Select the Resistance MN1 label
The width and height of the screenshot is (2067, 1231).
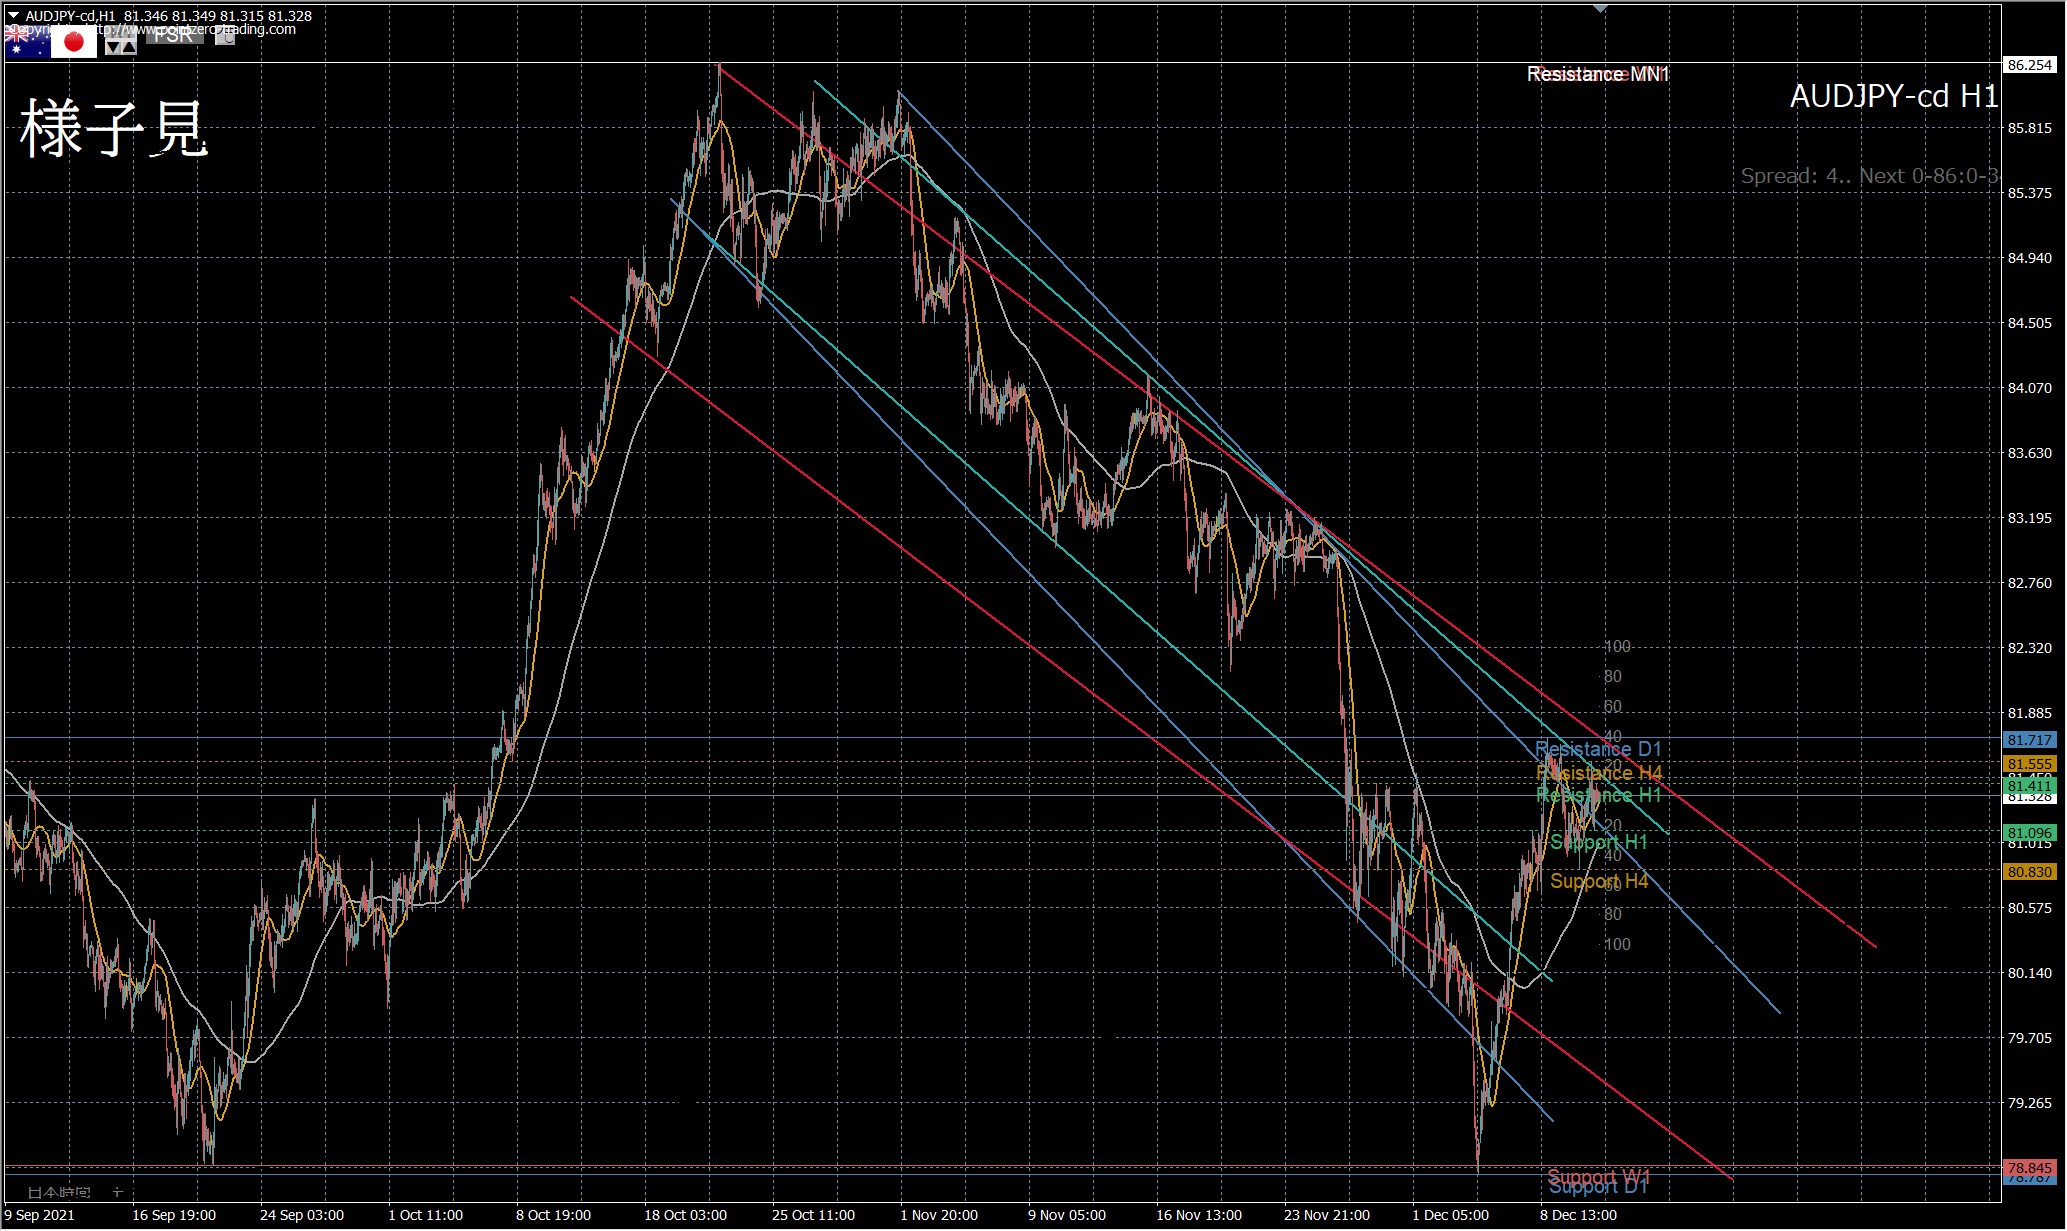click(x=1598, y=74)
